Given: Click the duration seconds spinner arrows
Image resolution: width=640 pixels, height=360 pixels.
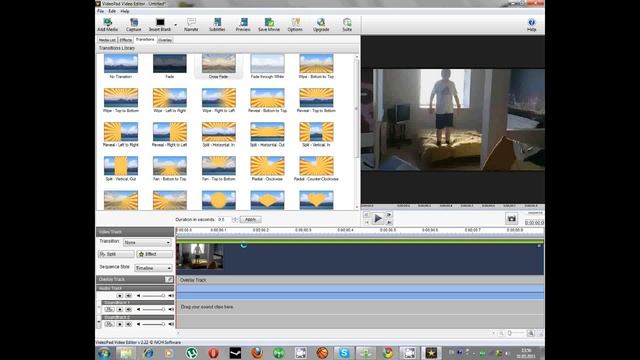Looking at the screenshot, I should point(234,220).
